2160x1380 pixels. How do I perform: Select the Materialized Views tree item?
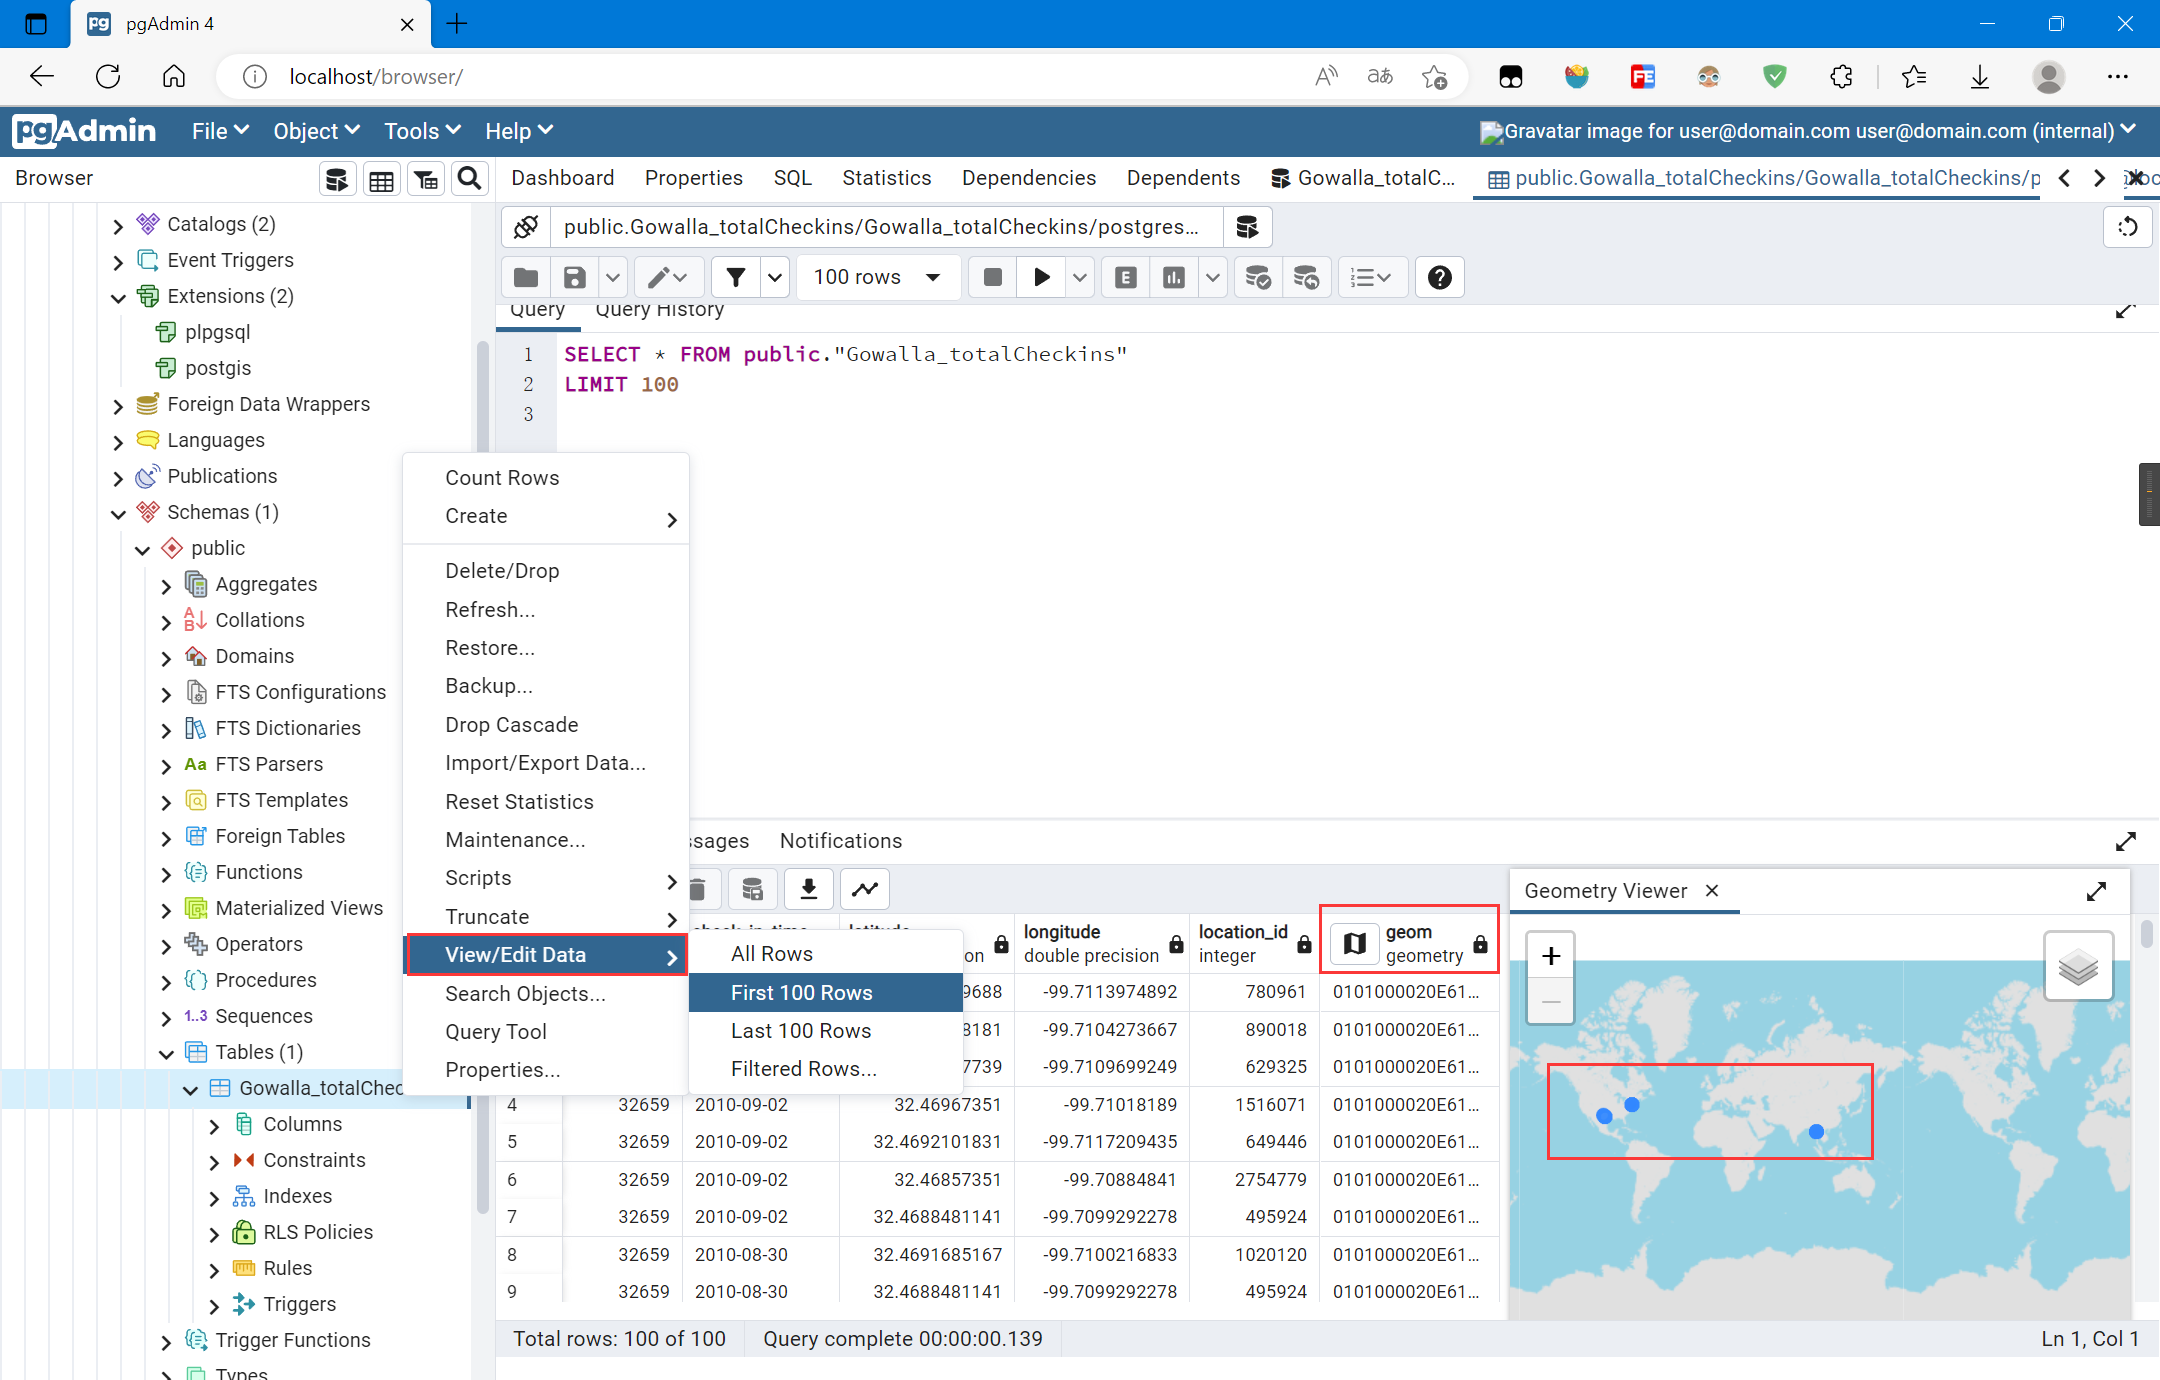[299, 908]
